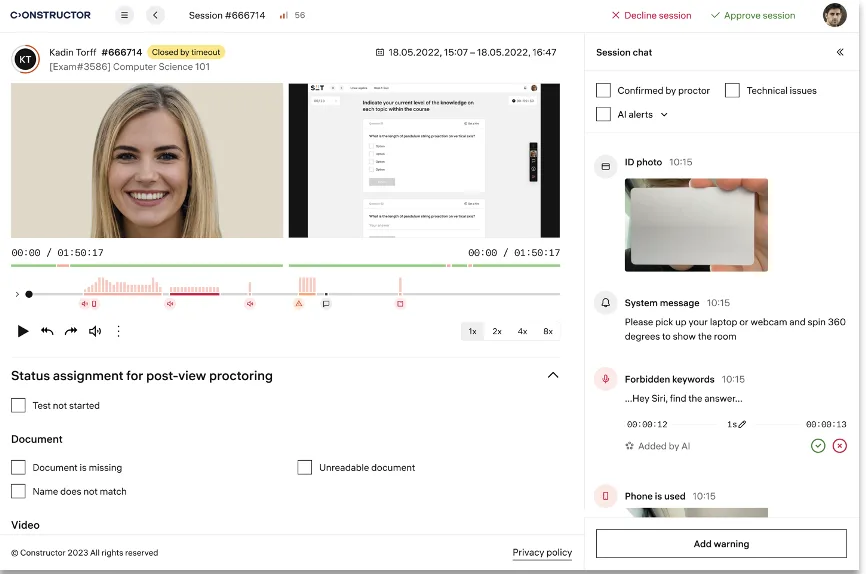Tick Document is missing checkbox

[18, 467]
